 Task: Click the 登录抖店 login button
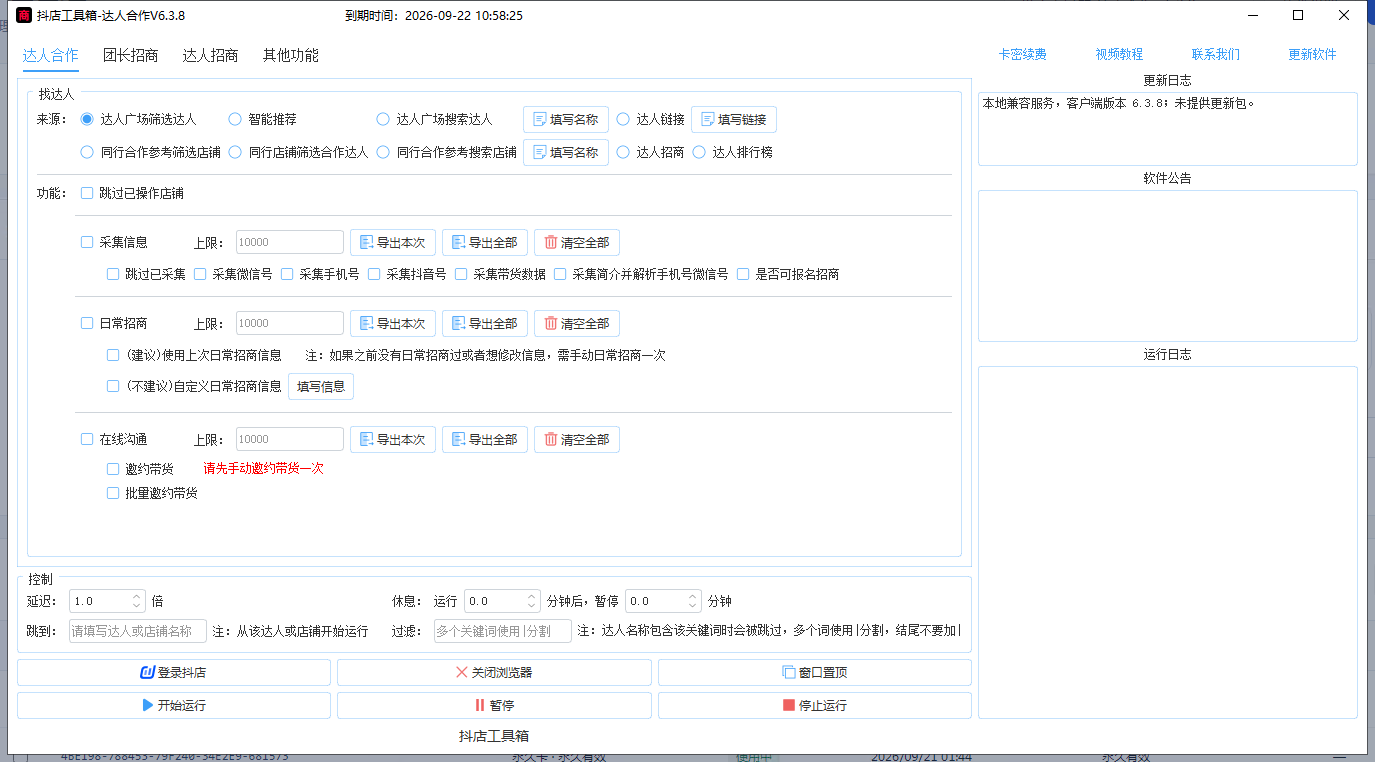(x=174, y=672)
